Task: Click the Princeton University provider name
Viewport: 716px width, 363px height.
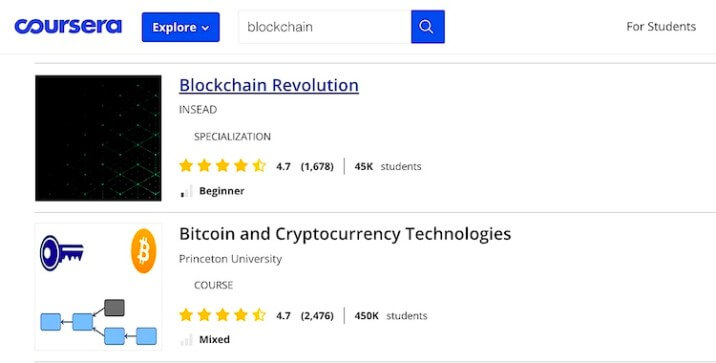Action: tap(230, 259)
